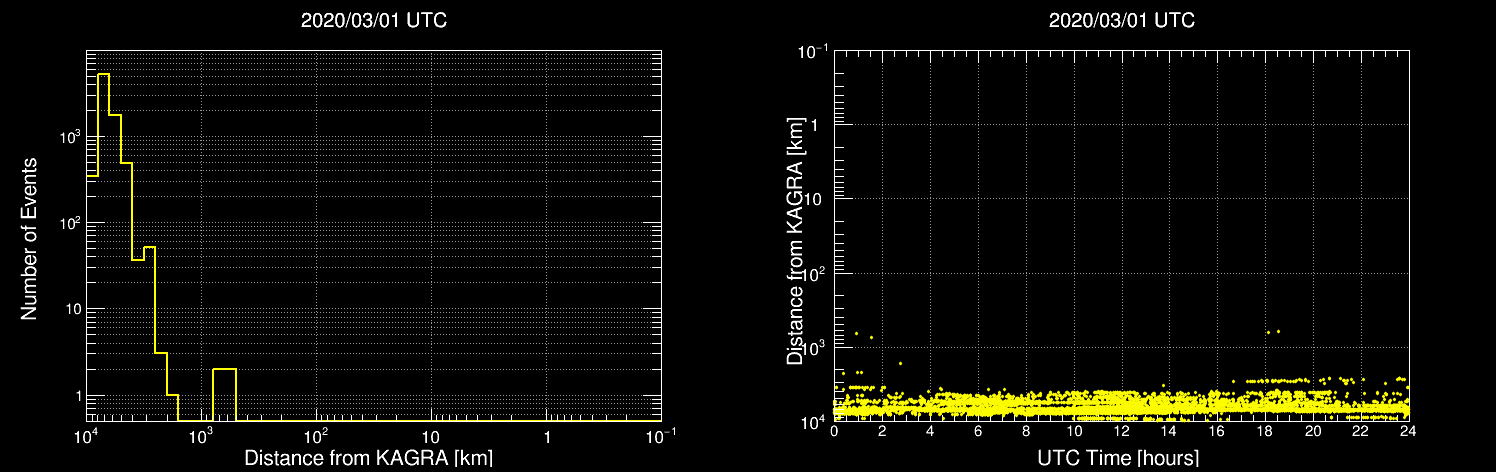Click the 4 hour tick on UTC Time axis
The image size is (1496, 472).
pos(931,432)
